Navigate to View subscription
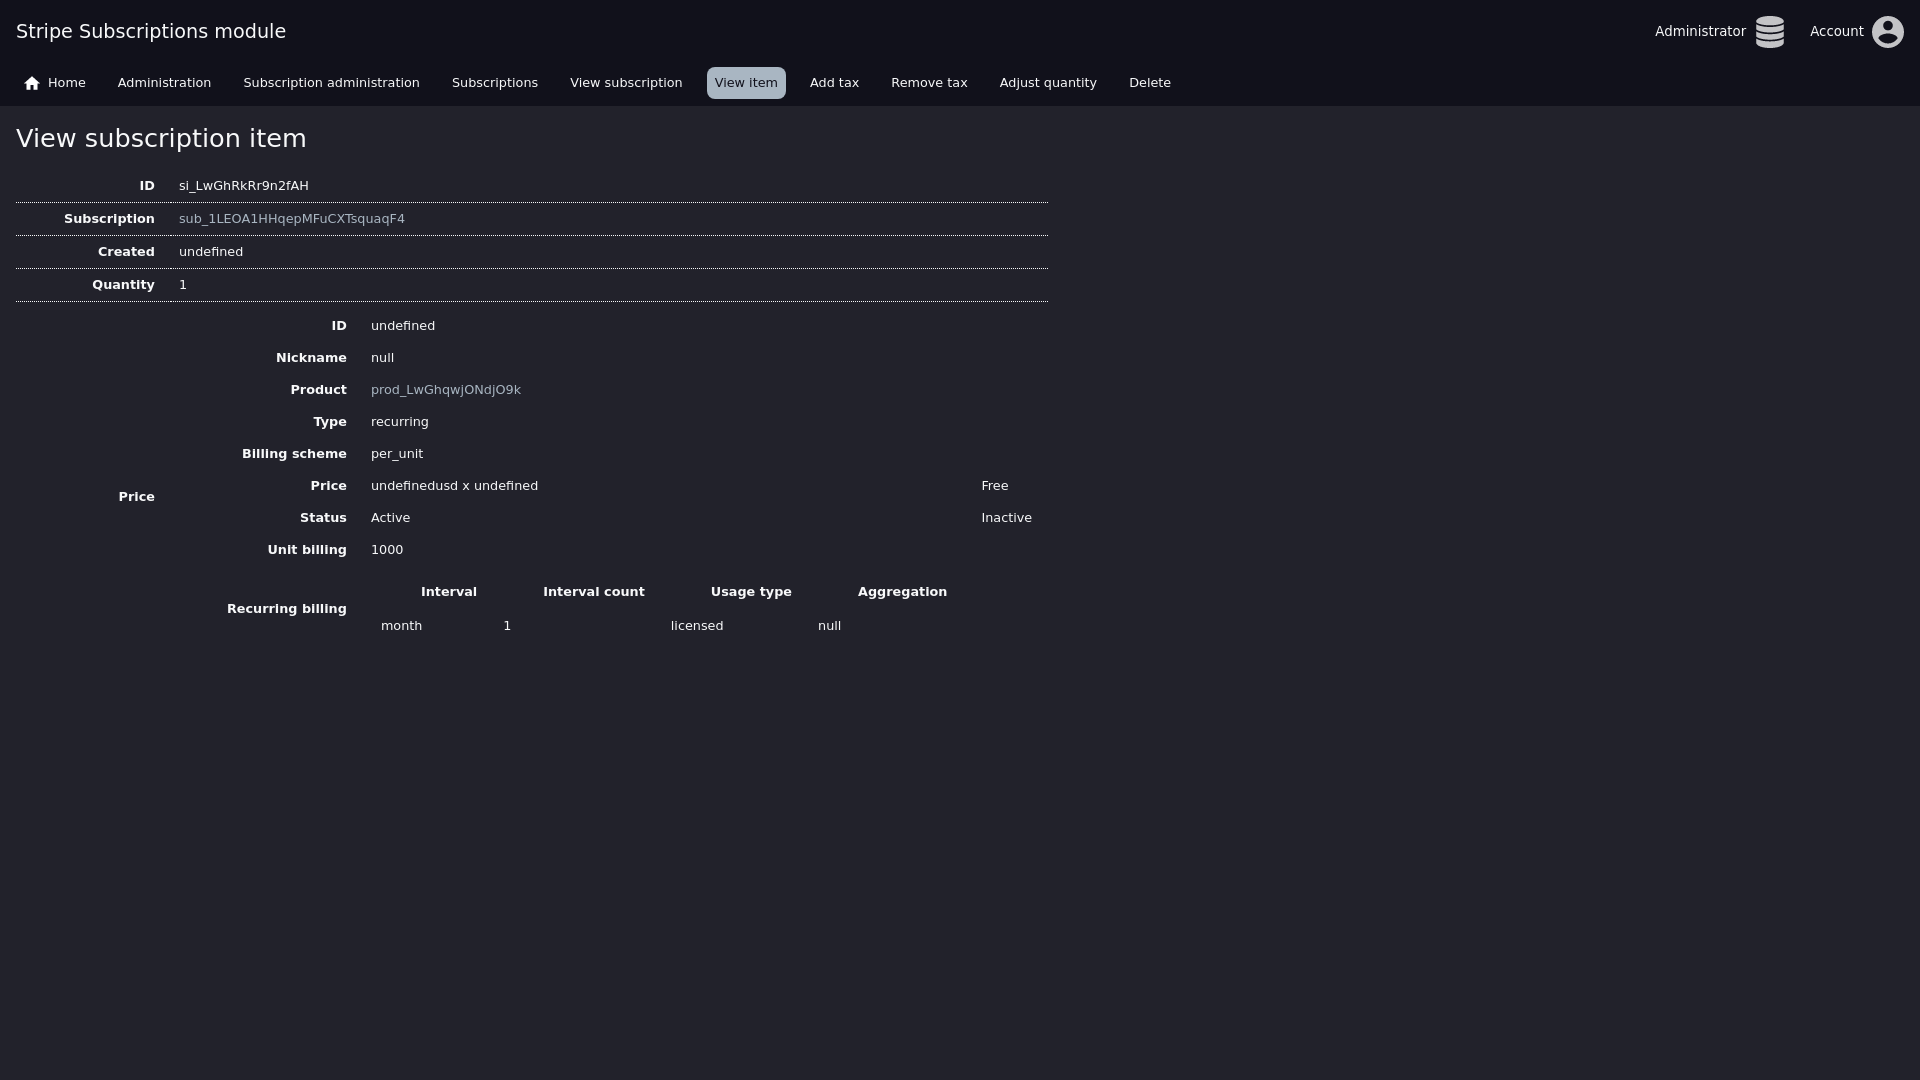This screenshot has height=1080, width=1920. (626, 83)
